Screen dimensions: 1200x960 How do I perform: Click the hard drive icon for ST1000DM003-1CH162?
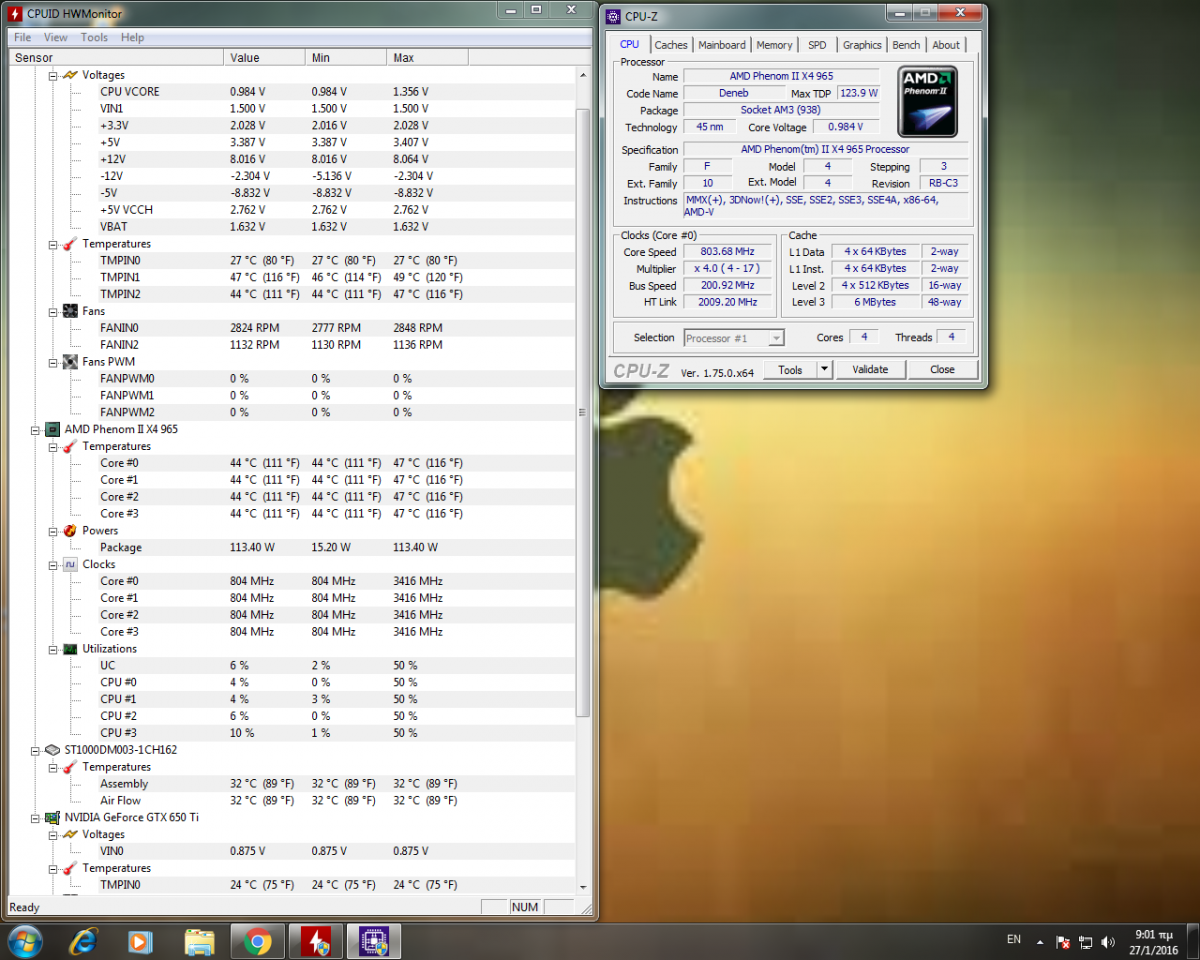(x=53, y=749)
